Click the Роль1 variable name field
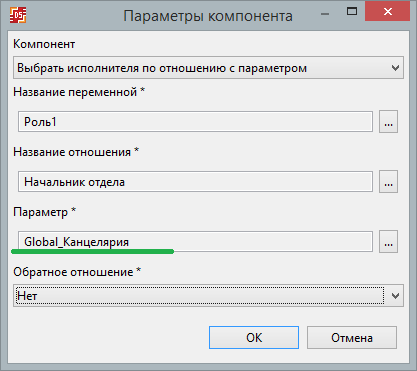The height and width of the screenshot is (371, 417). tap(195, 122)
